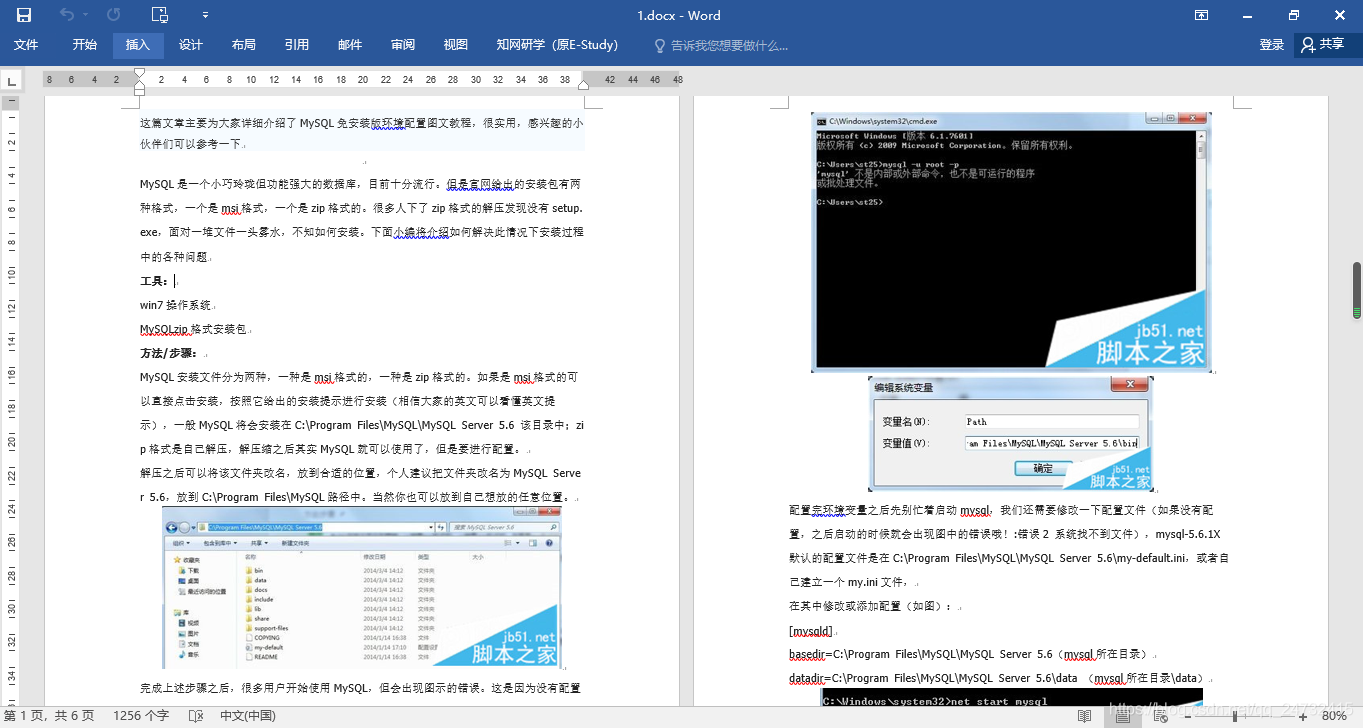The image size is (1363, 728).
Task: Save the document via Quick Access save icon
Action: (24, 15)
